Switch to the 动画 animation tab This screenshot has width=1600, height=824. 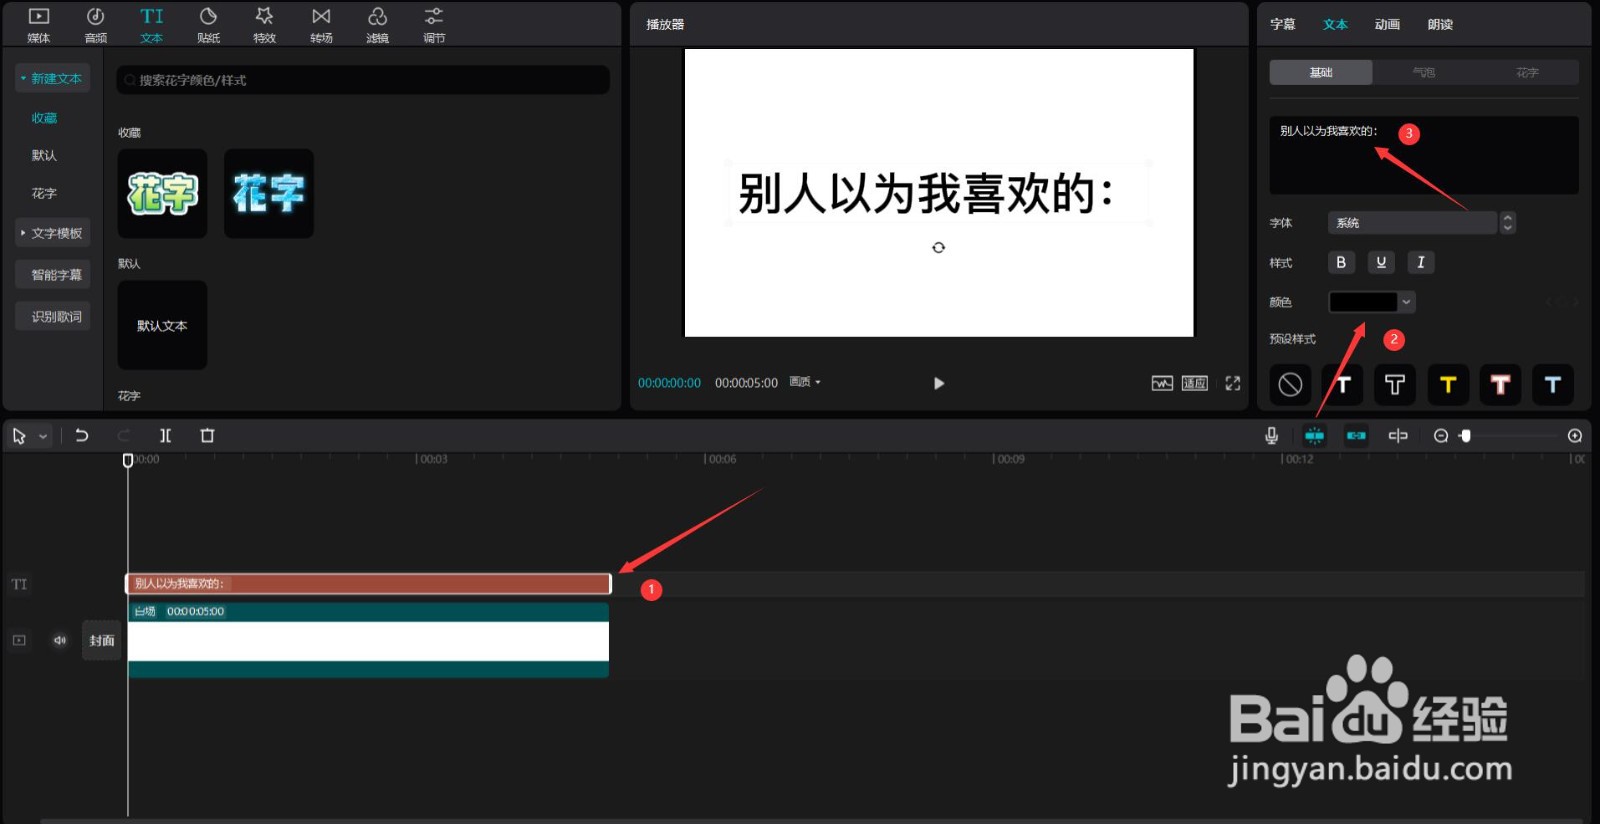(x=1387, y=24)
